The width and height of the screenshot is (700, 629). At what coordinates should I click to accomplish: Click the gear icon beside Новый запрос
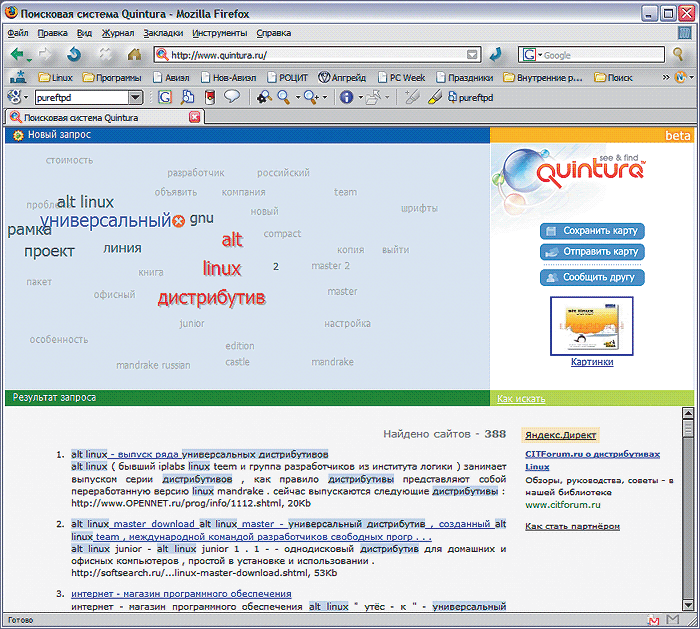point(18,135)
